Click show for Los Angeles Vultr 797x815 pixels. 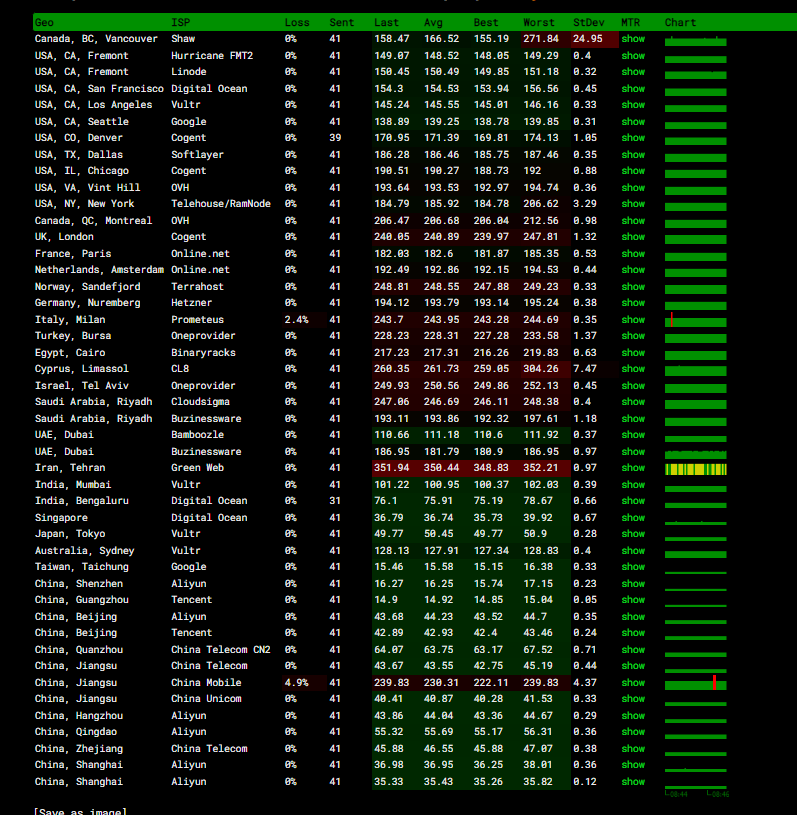633,105
